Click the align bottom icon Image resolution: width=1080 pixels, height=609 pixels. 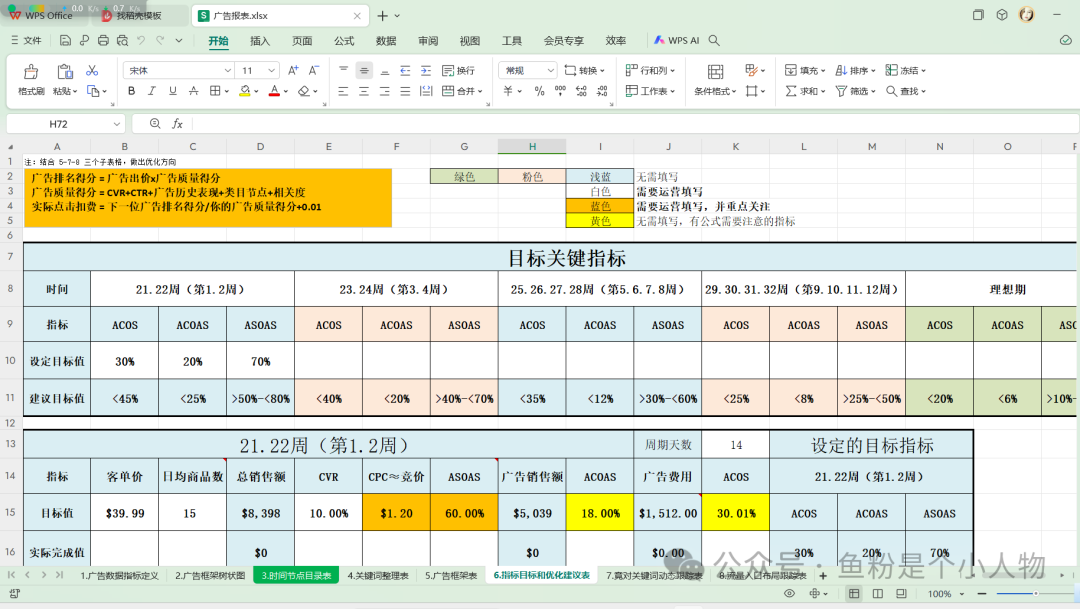pos(384,70)
